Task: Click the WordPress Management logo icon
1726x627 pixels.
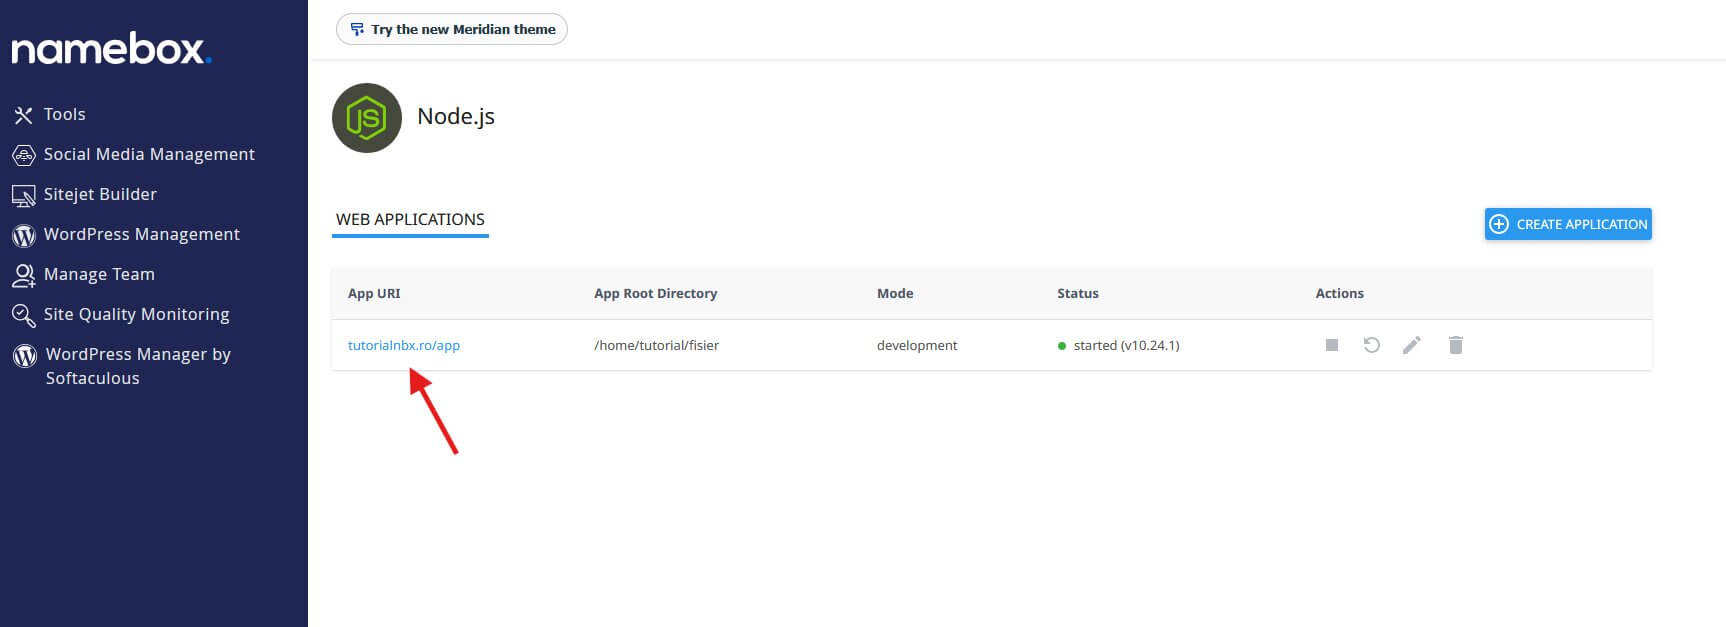Action: click(x=23, y=235)
